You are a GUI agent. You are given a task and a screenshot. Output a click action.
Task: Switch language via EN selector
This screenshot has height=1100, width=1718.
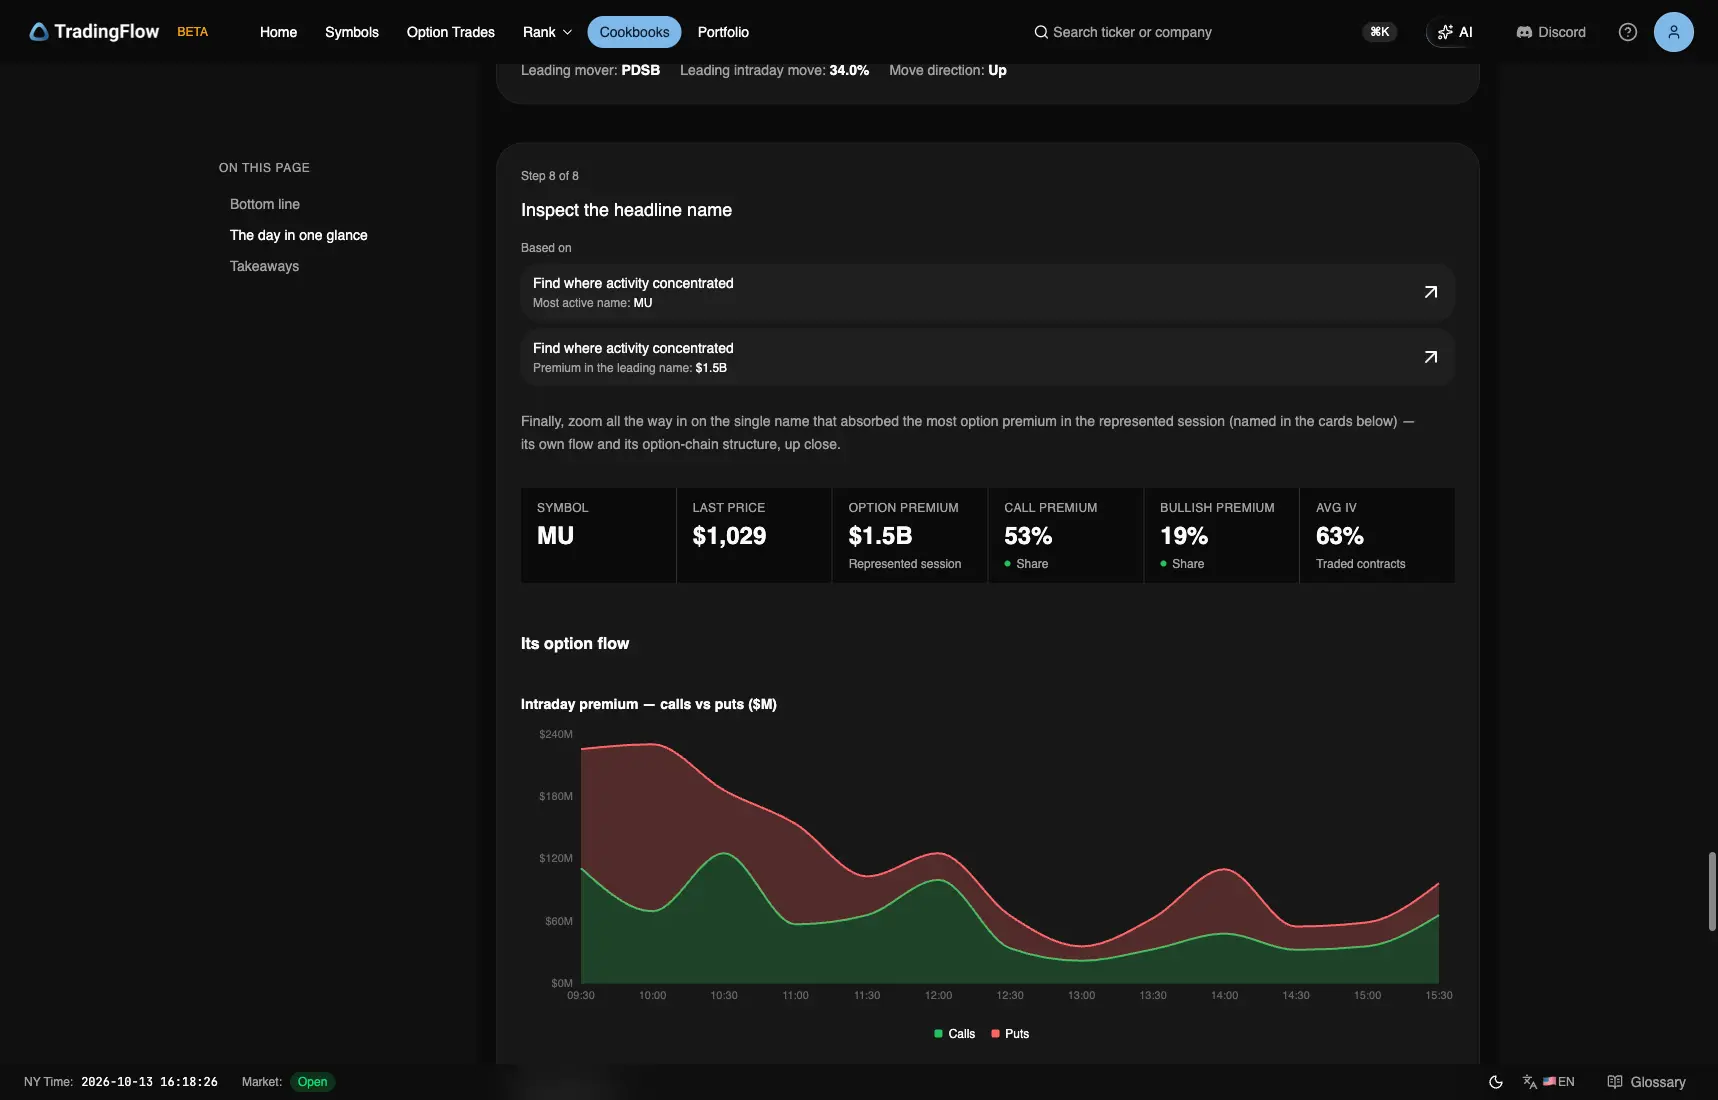(x=1559, y=1082)
